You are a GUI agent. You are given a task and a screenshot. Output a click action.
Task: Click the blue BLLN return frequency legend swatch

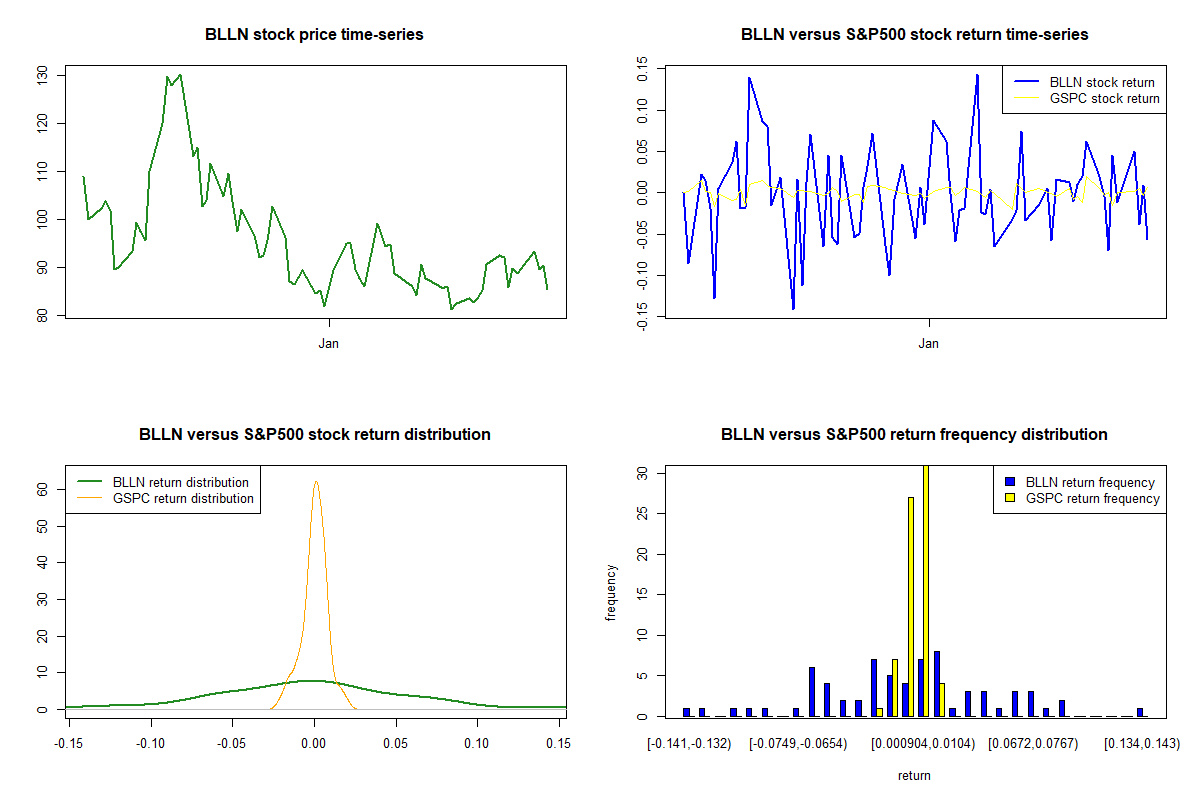tap(1012, 482)
